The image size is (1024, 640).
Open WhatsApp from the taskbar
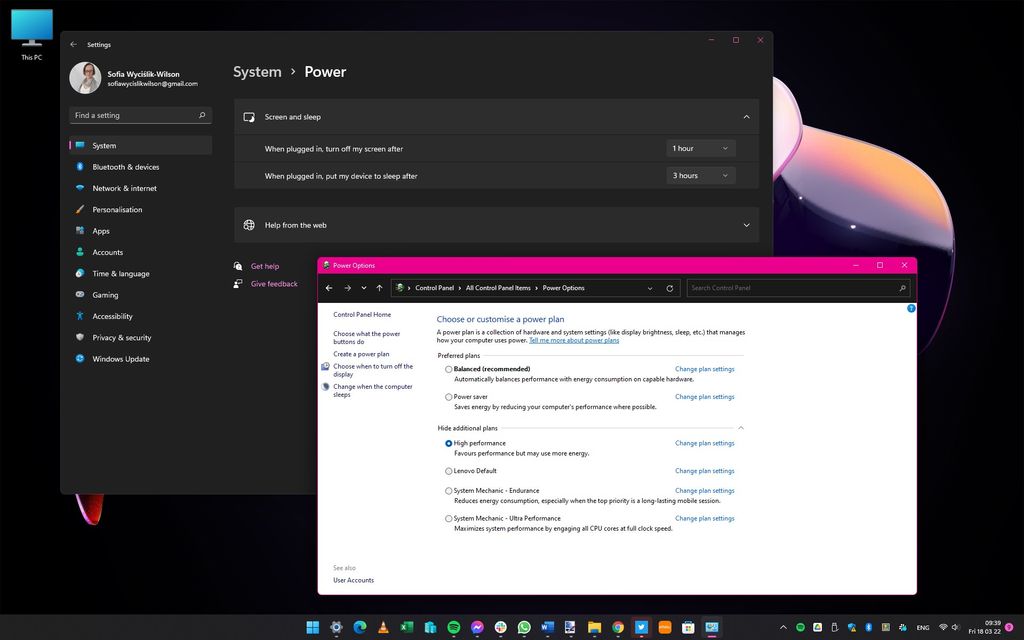523,627
